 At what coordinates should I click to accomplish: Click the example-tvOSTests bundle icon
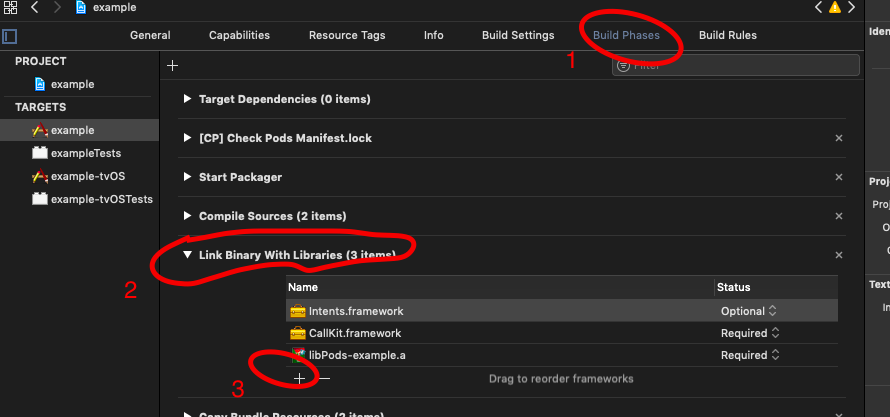coord(40,199)
